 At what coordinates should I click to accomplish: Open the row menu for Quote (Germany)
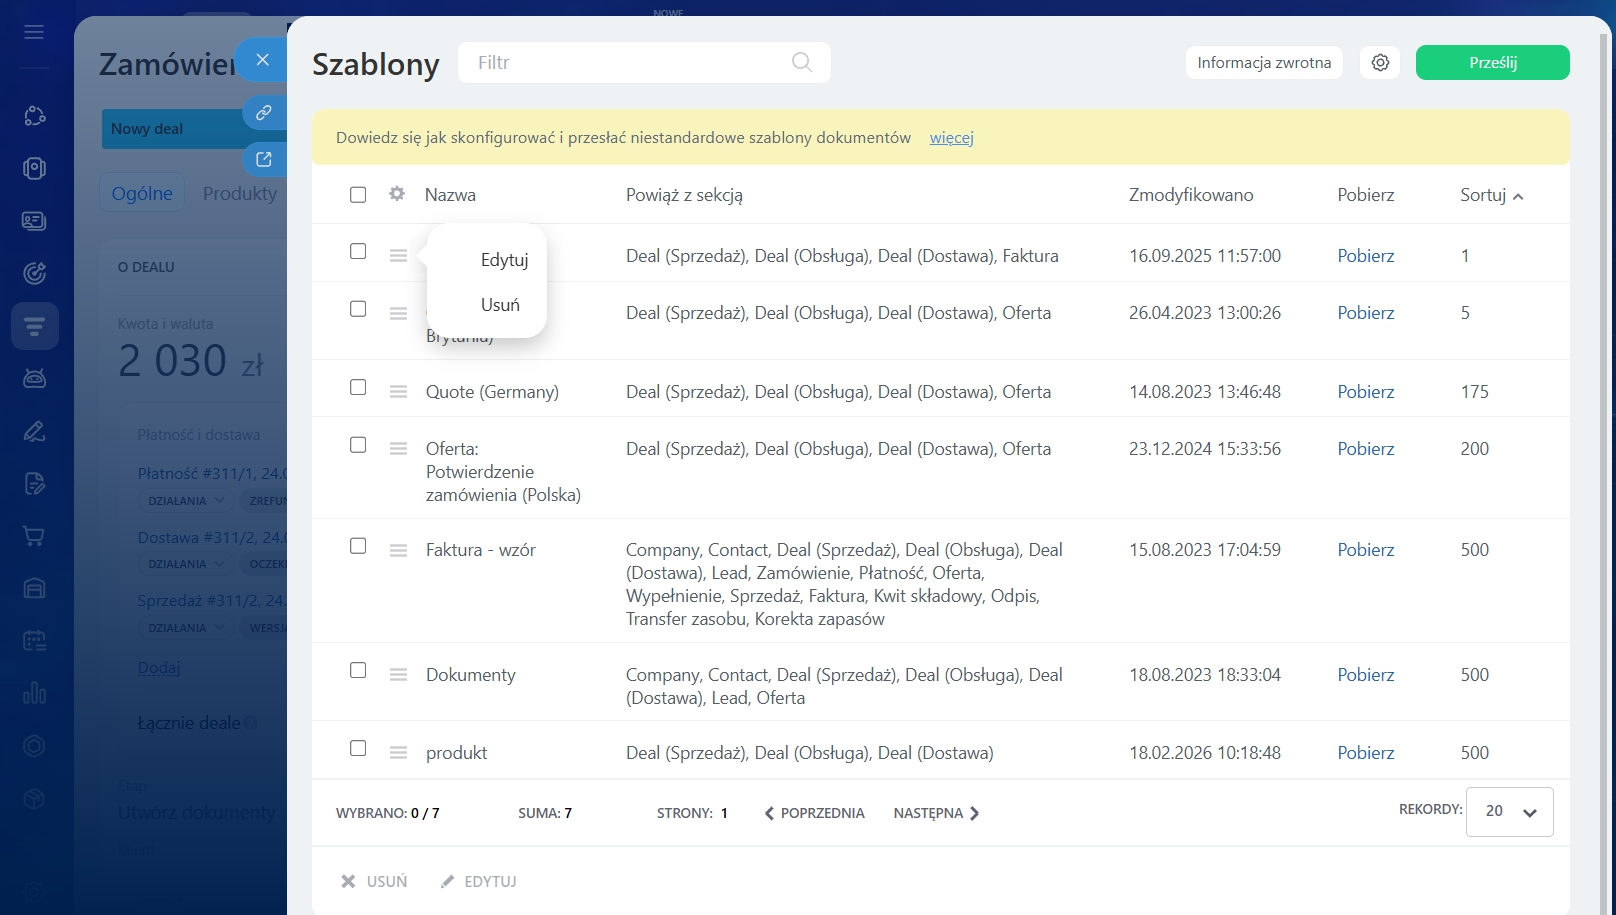coord(398,392)
